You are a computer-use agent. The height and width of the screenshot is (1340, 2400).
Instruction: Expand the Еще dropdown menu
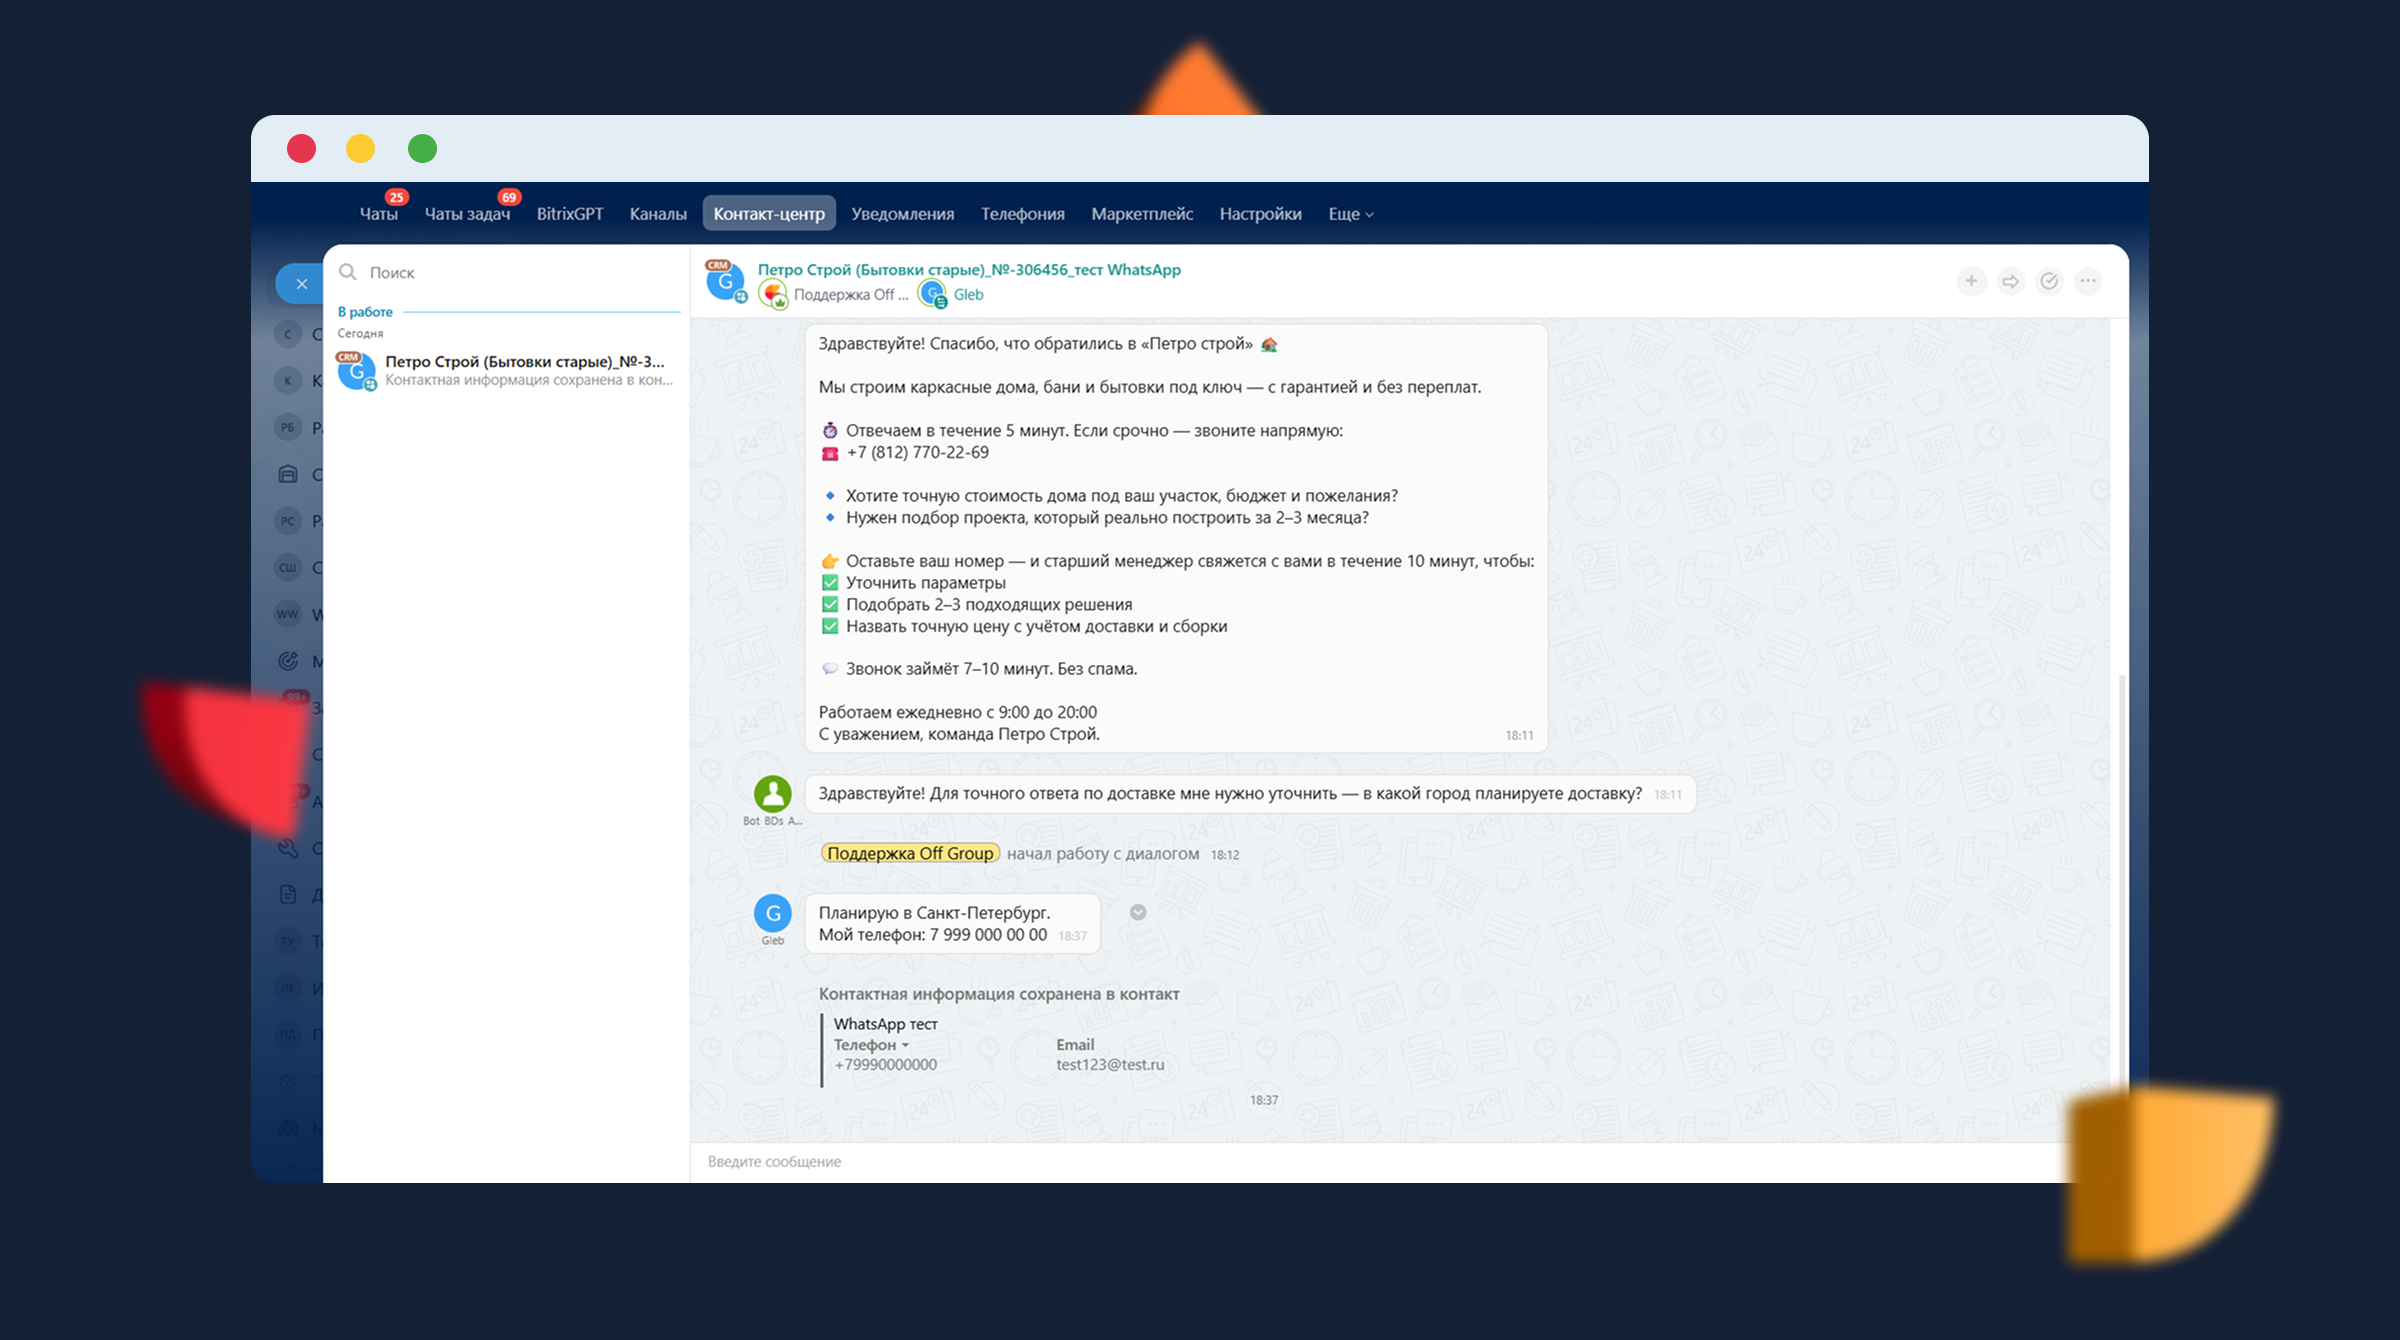pos(1350,214)
